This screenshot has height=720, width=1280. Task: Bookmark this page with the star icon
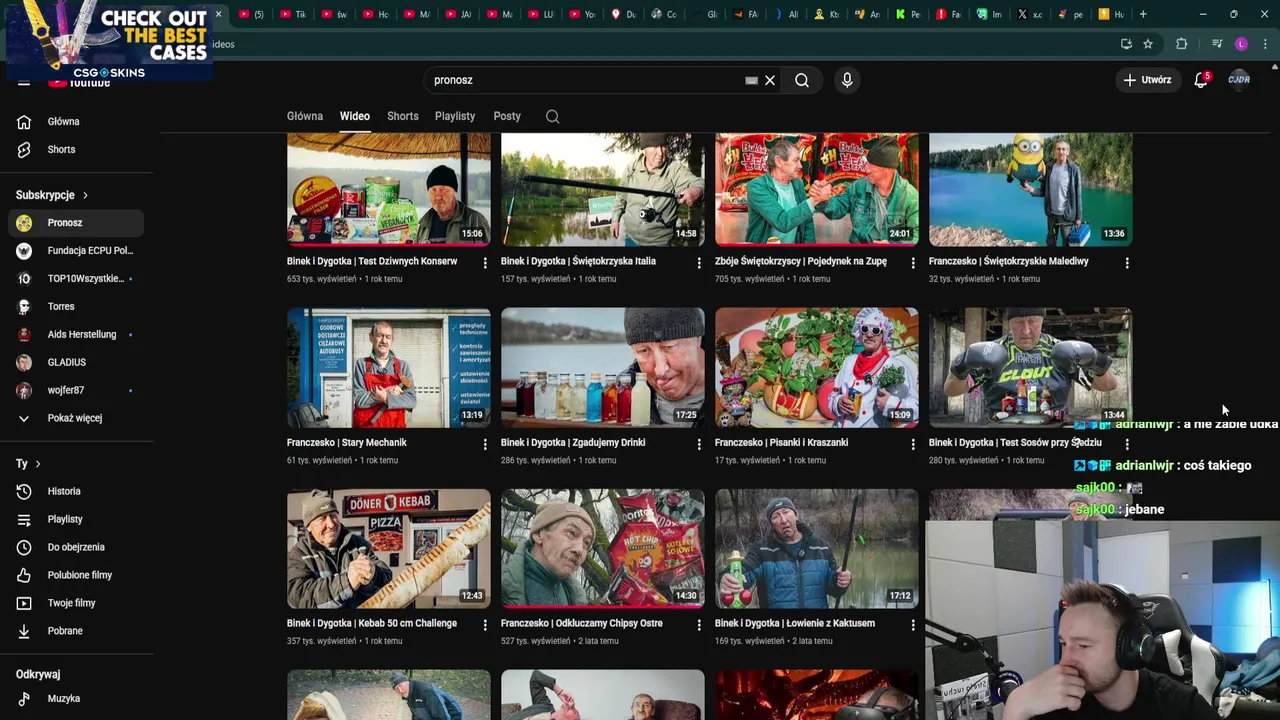[1148, 44]
